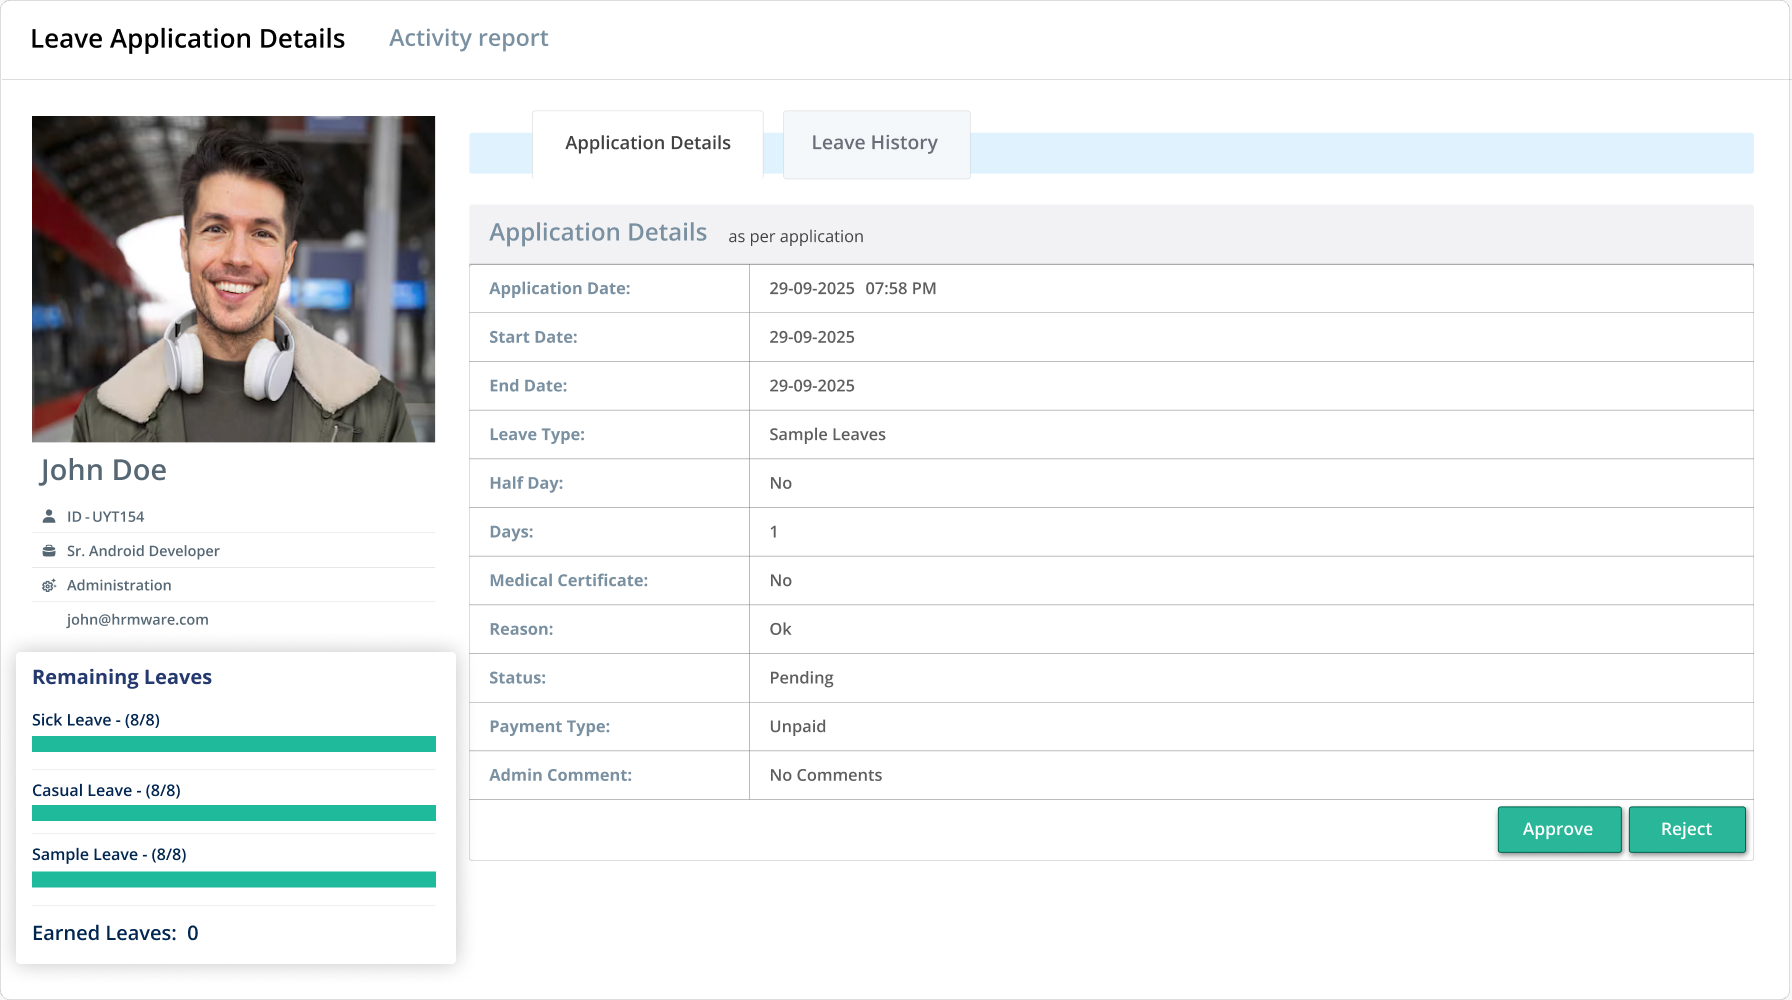Switch to the Leave History tab
The height and width of the screenshot is (1000, 1792).
click(875, 143)
